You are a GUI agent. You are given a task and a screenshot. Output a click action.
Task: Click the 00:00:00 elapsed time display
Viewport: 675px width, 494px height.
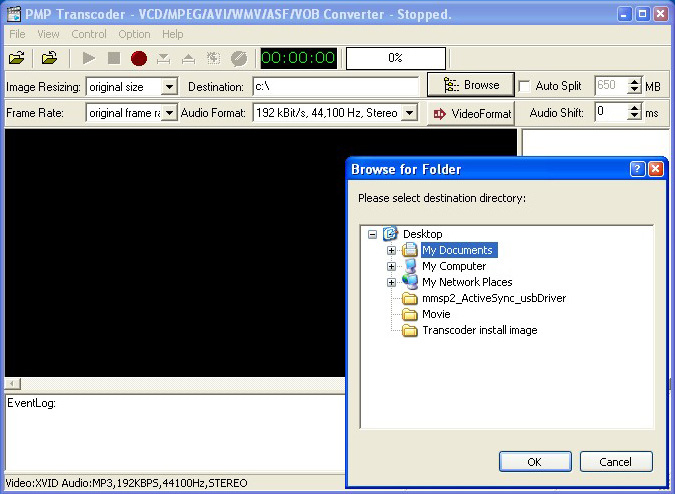pos(298,58)
